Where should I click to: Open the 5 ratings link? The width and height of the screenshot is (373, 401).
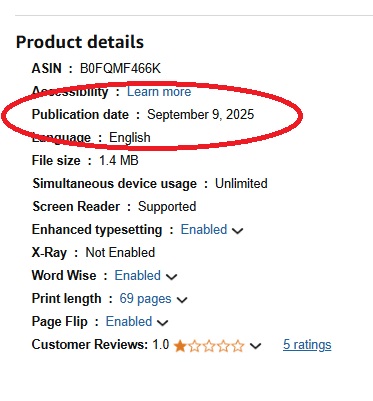[x=307, y=345]
